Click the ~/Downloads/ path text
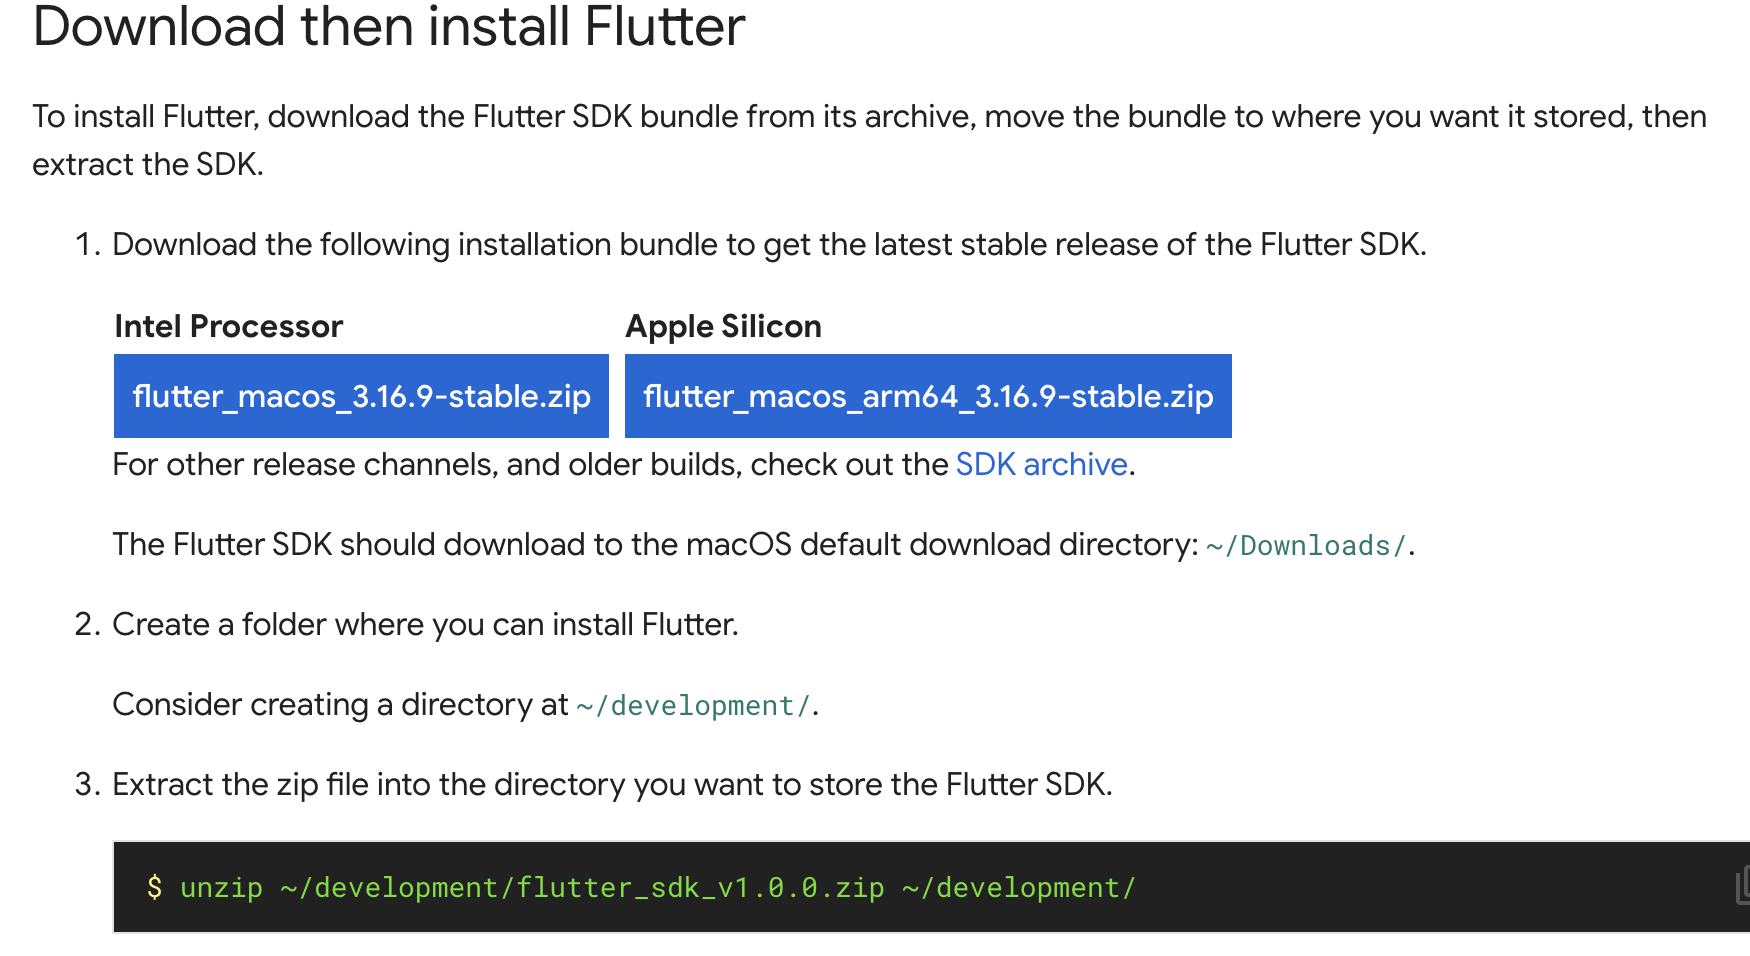 click(x=1307, y=545)
